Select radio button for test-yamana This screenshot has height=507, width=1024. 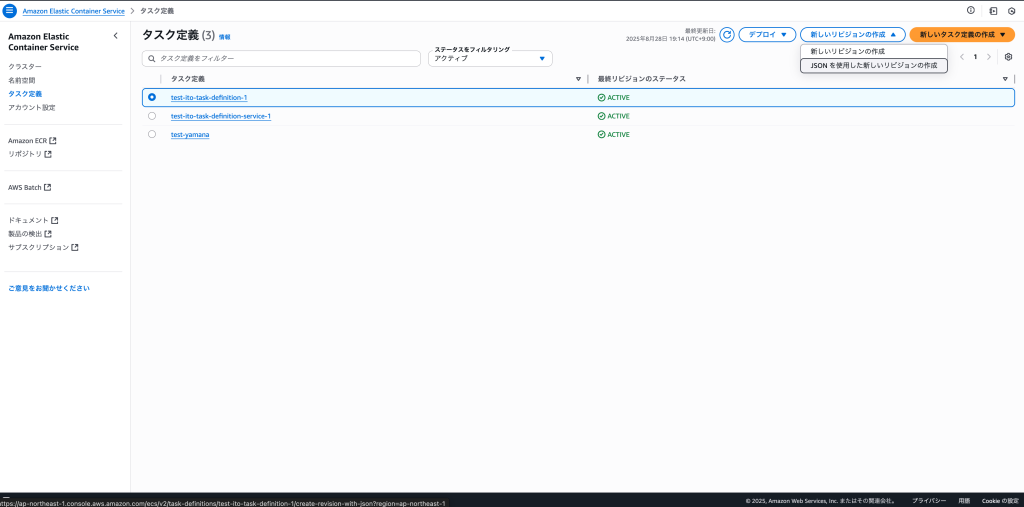tap(152, 134)
